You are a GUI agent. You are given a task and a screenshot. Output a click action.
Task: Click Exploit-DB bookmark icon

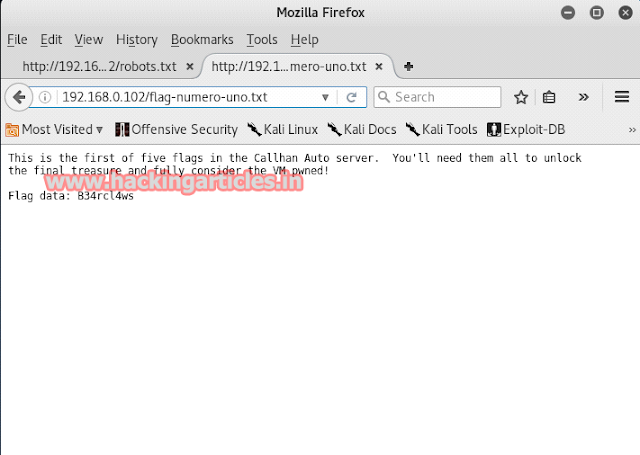click(x=493, y=130)
